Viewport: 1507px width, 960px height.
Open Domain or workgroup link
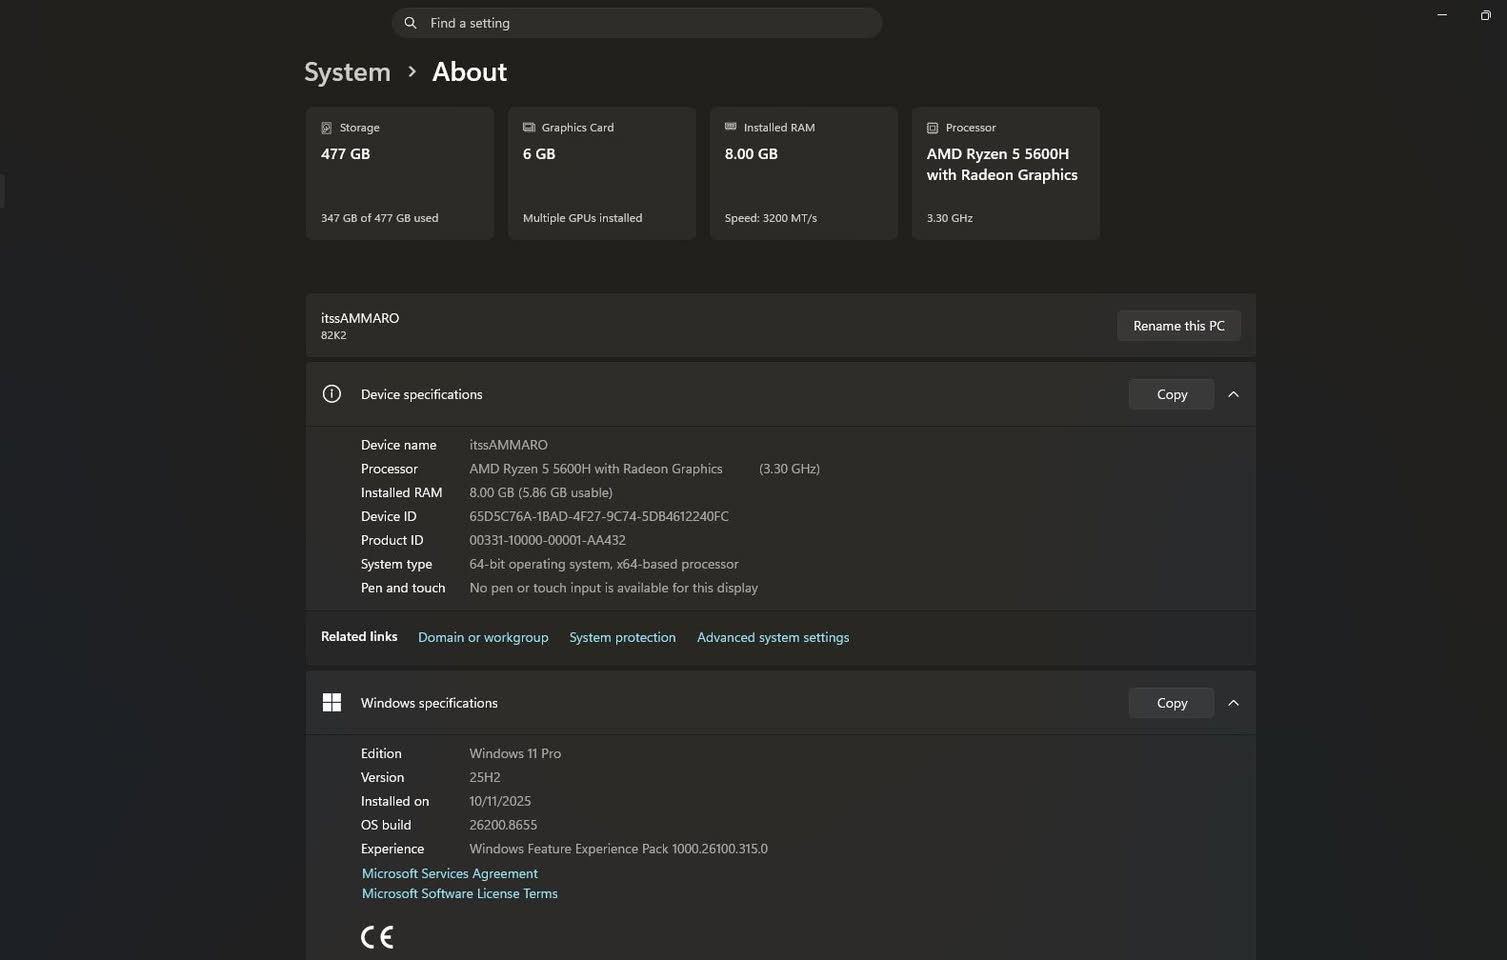click(483, 637)
